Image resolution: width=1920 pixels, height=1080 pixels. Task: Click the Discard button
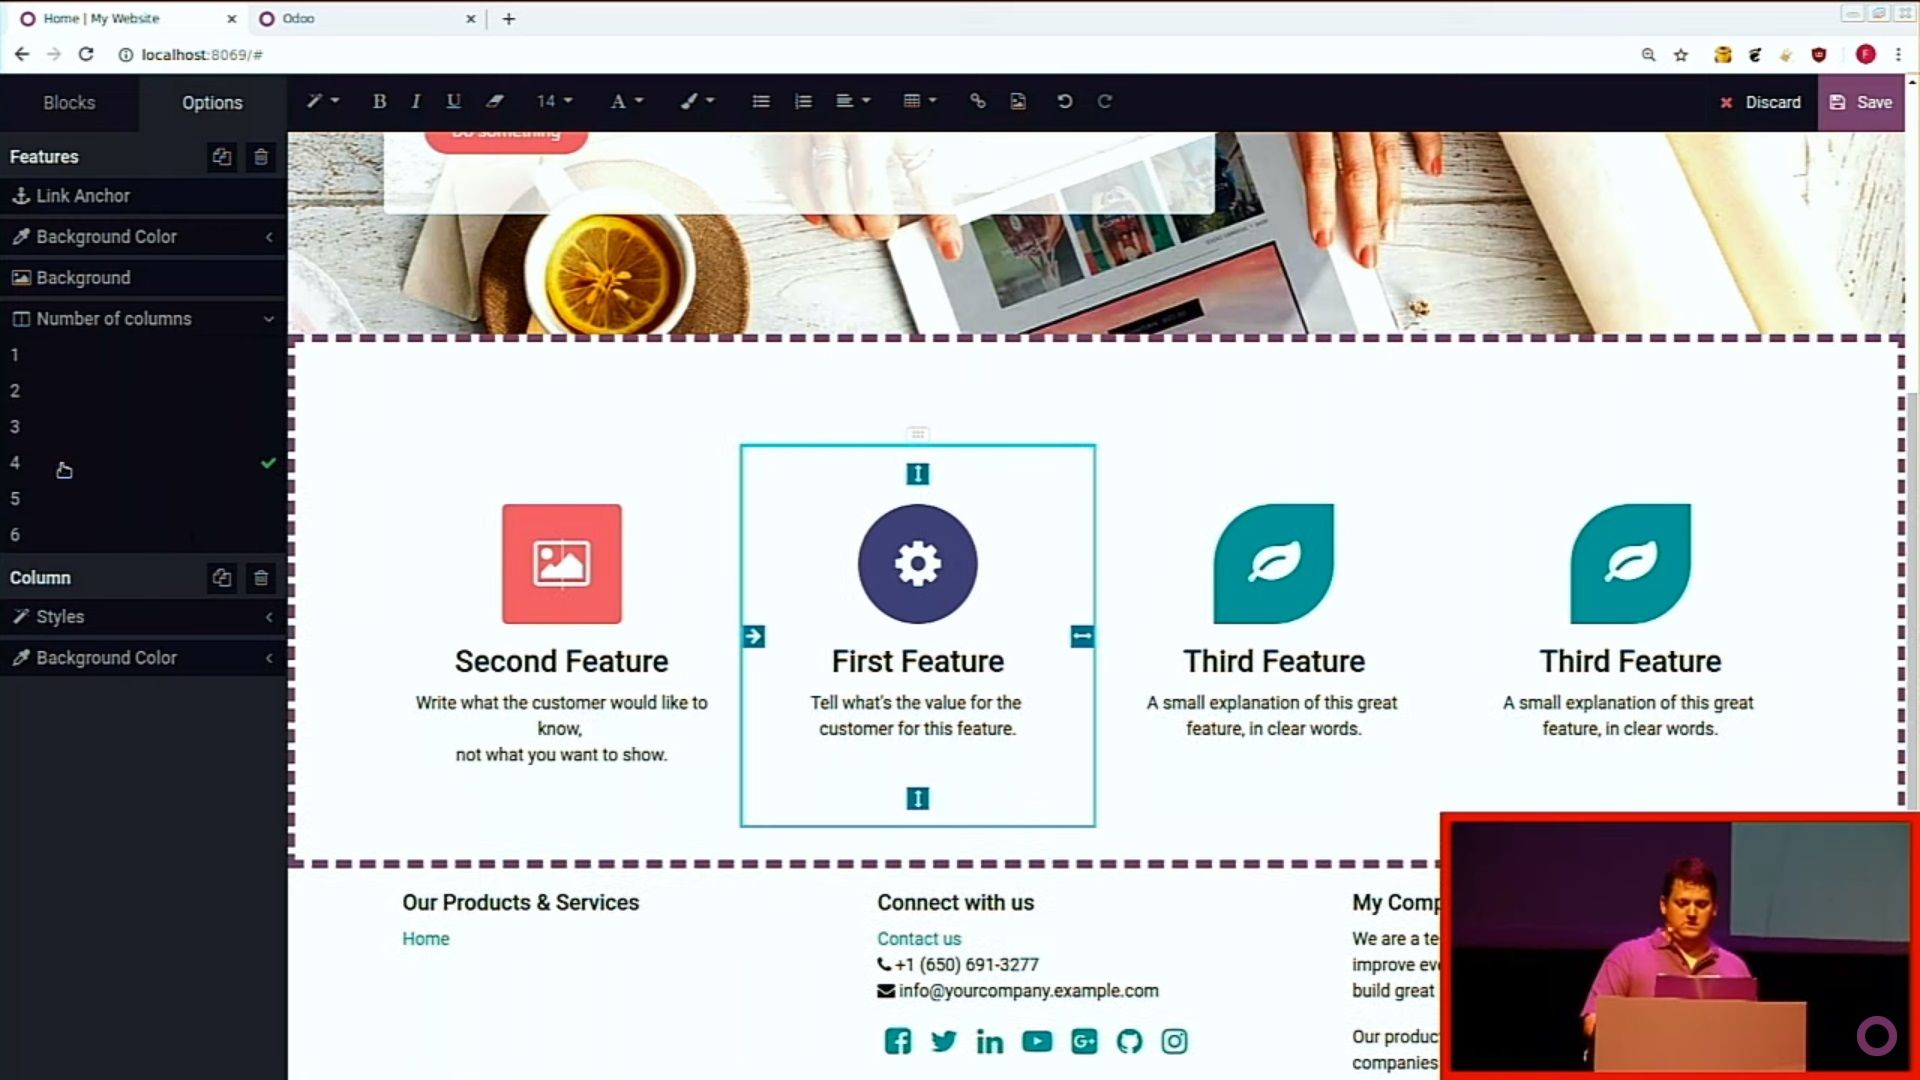pos(1762,102)
